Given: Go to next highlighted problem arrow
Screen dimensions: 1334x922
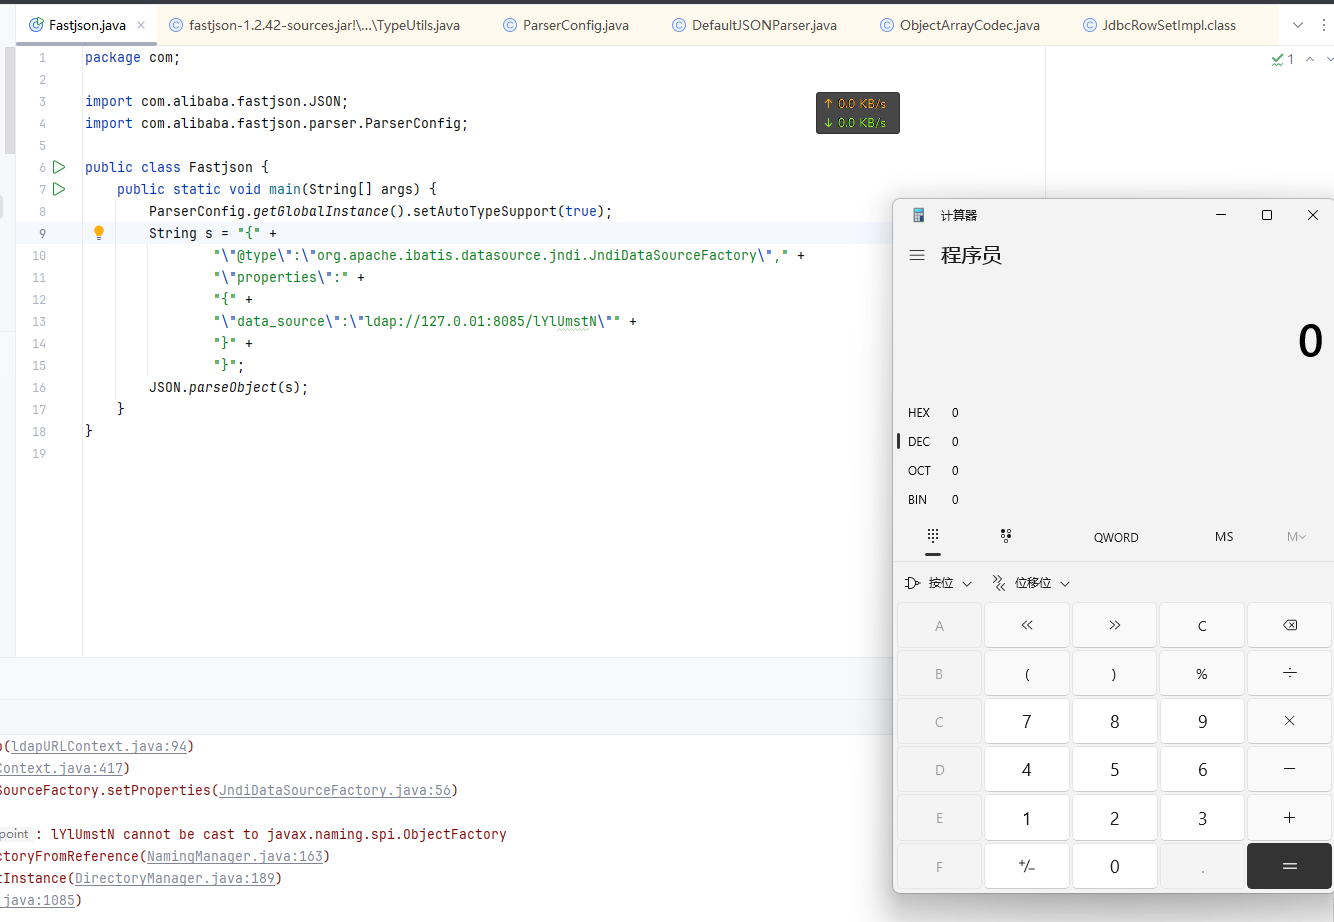Looking at the screenshot, I should pyautogui.click(x=1329, y=59).
